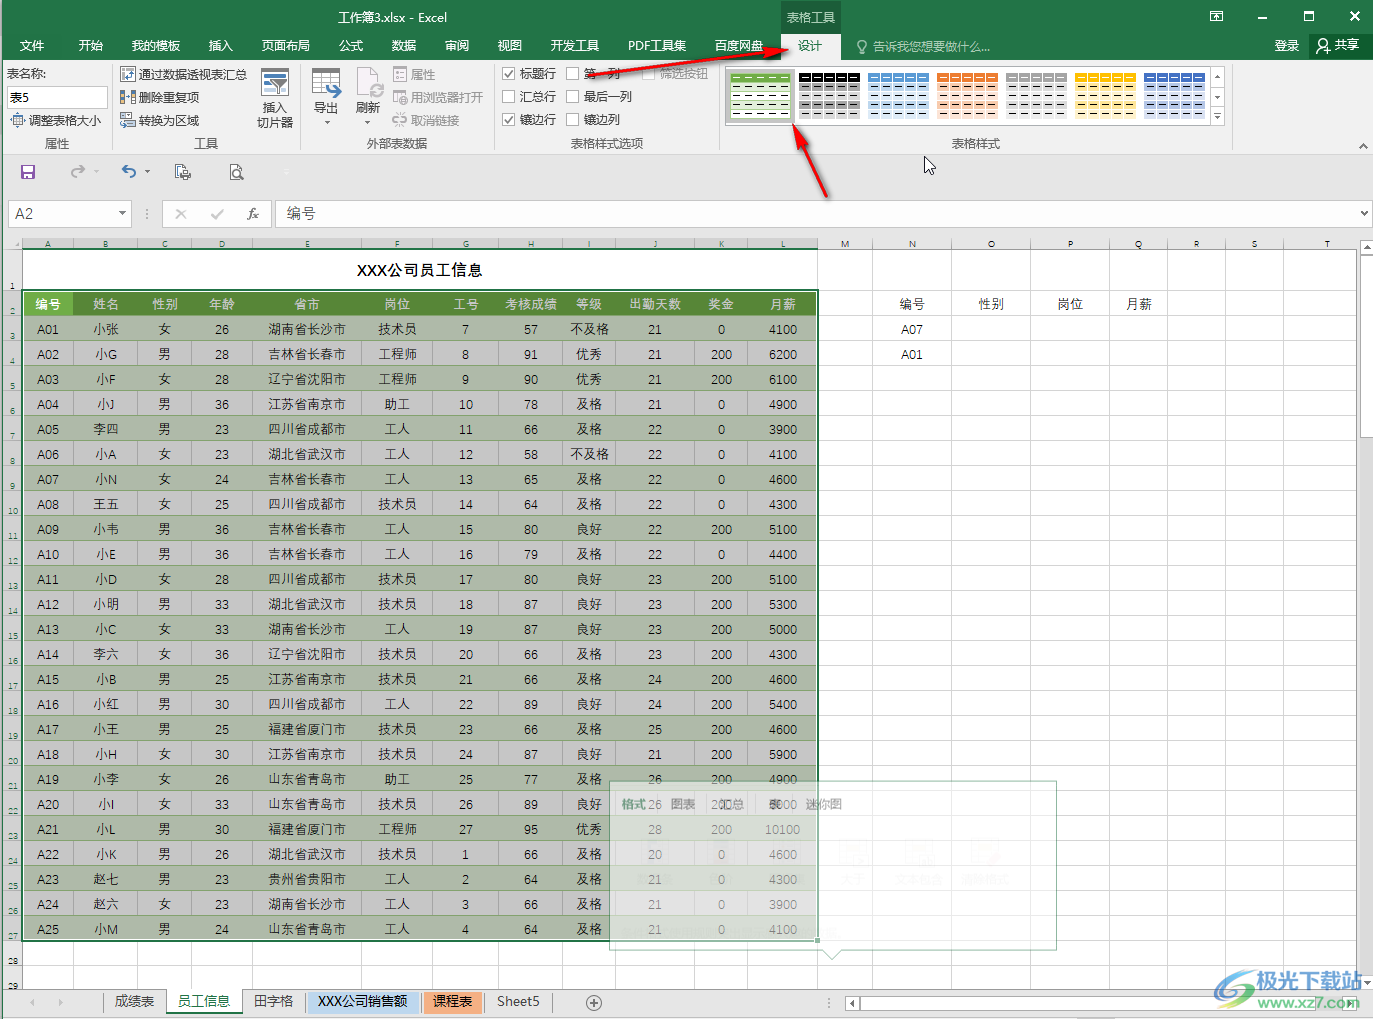The height and width of the screenshot is (1019, 1373).
Task: Toggle Total Row (汇总行) checkbox
Action: pos(509,96)
